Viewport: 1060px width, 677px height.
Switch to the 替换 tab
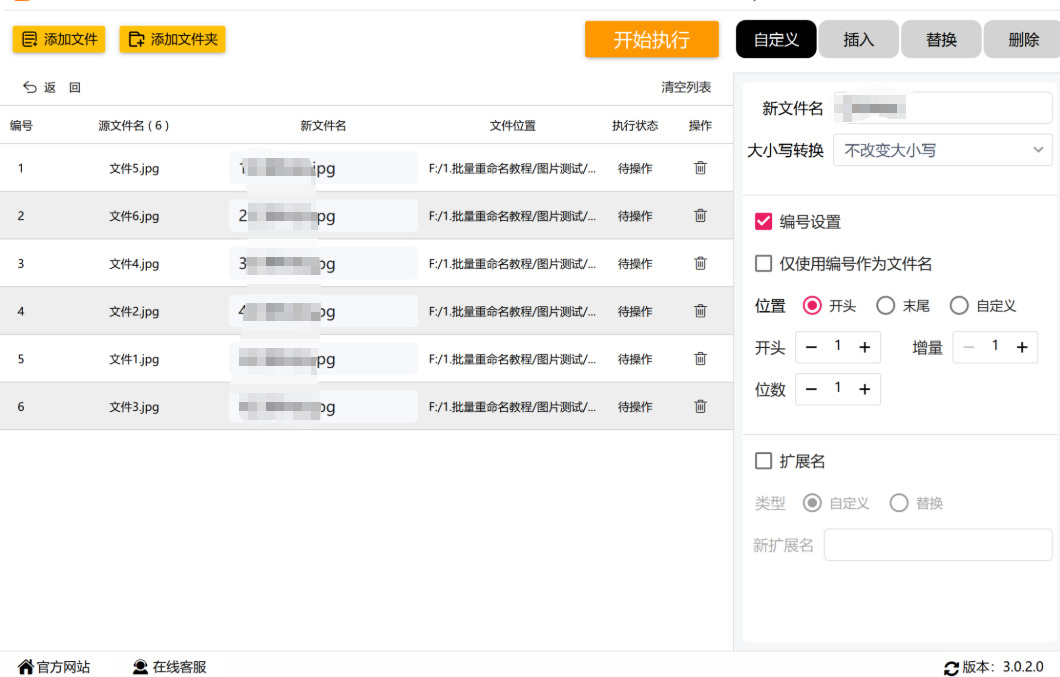[941, 40]
